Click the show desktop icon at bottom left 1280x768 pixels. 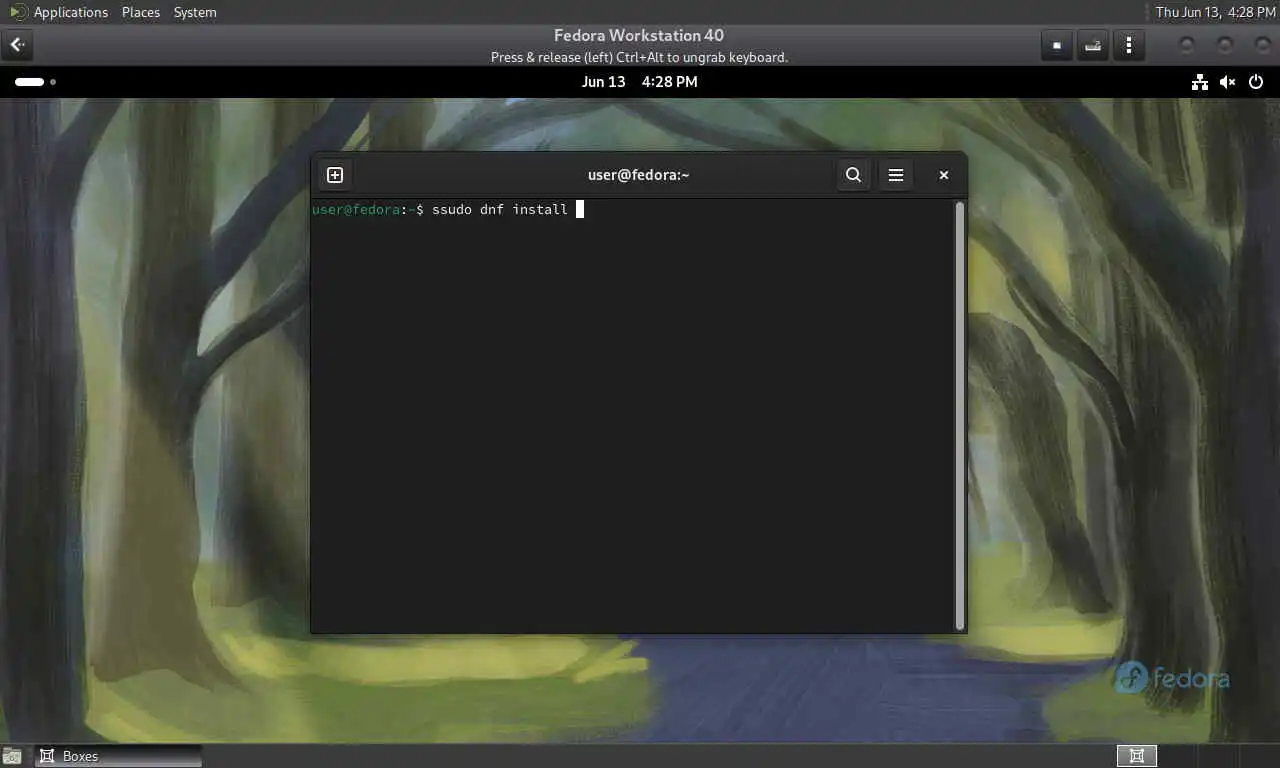click(x=12, y=757)
